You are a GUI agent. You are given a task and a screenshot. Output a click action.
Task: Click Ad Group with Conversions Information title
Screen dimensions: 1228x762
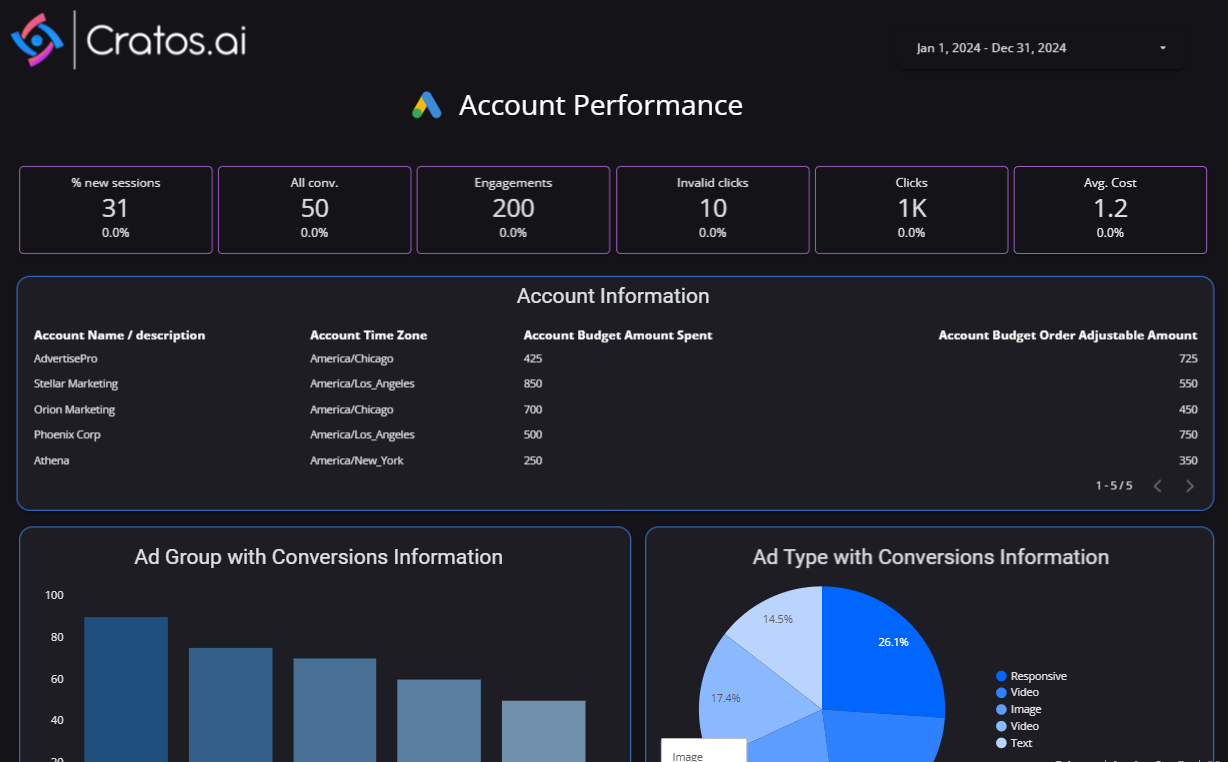319,557
